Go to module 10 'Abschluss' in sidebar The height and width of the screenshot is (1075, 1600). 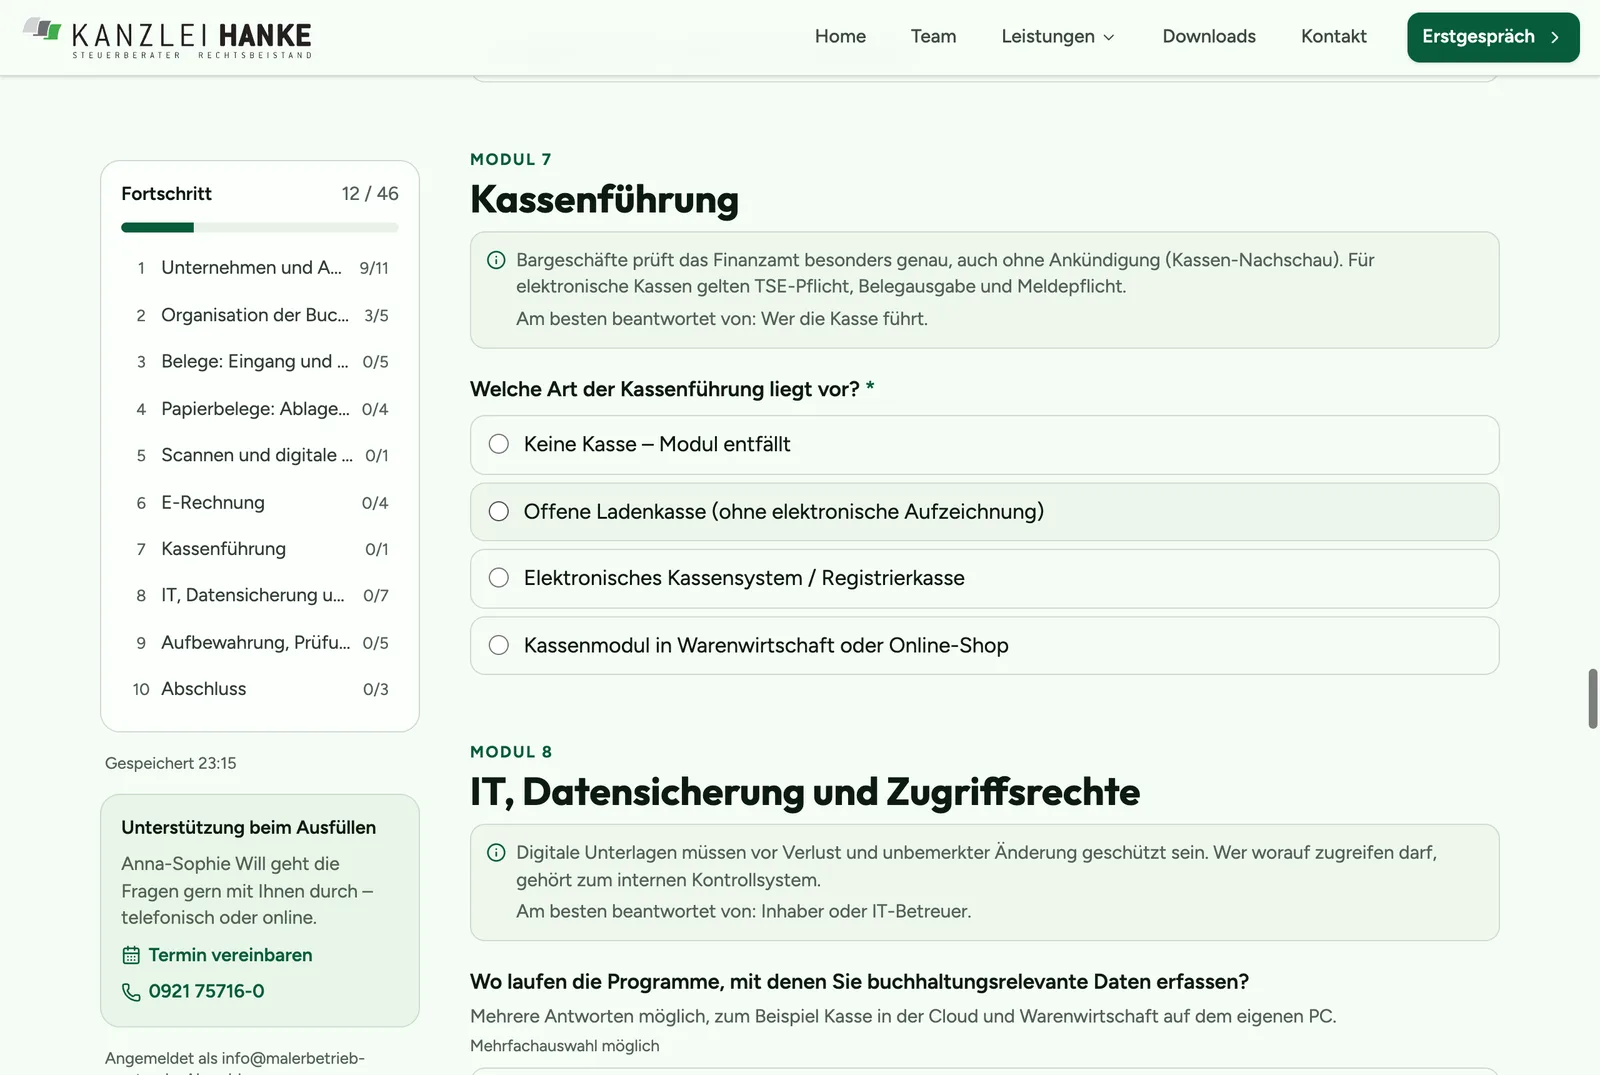(x=260, y=689)
